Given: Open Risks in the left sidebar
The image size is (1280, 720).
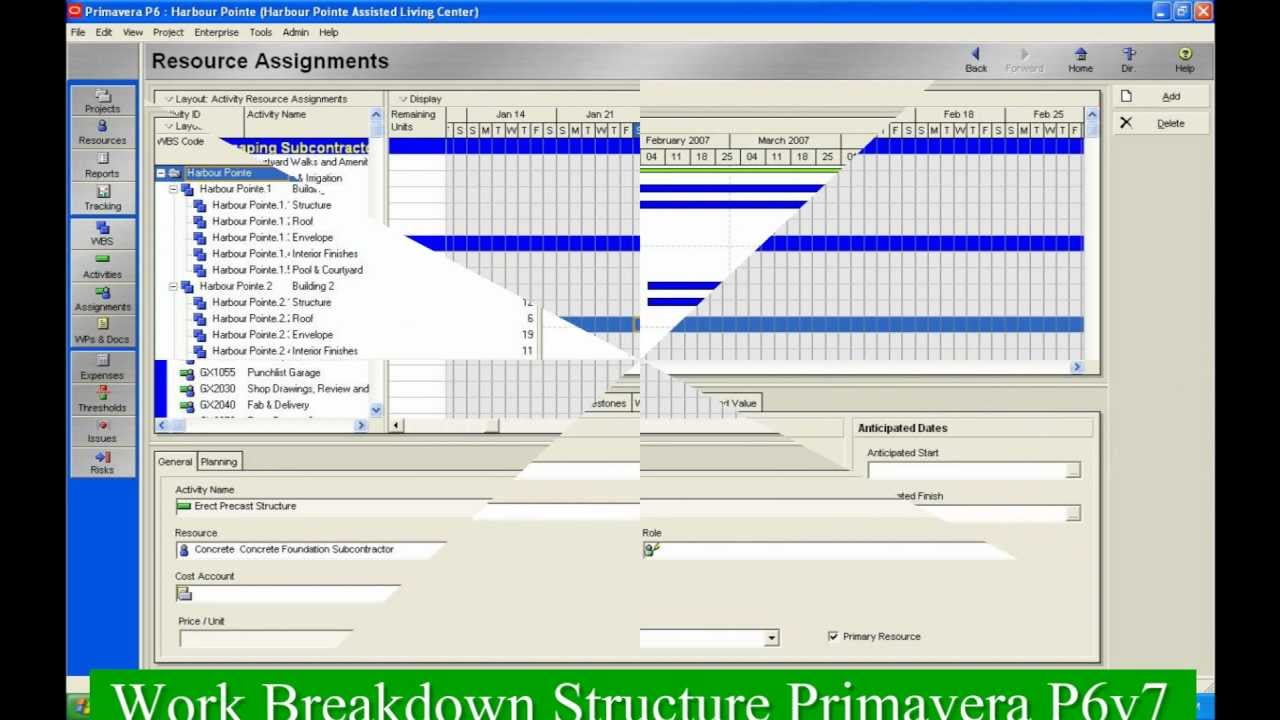Looking at the screenshot, I should pos(102,462).
